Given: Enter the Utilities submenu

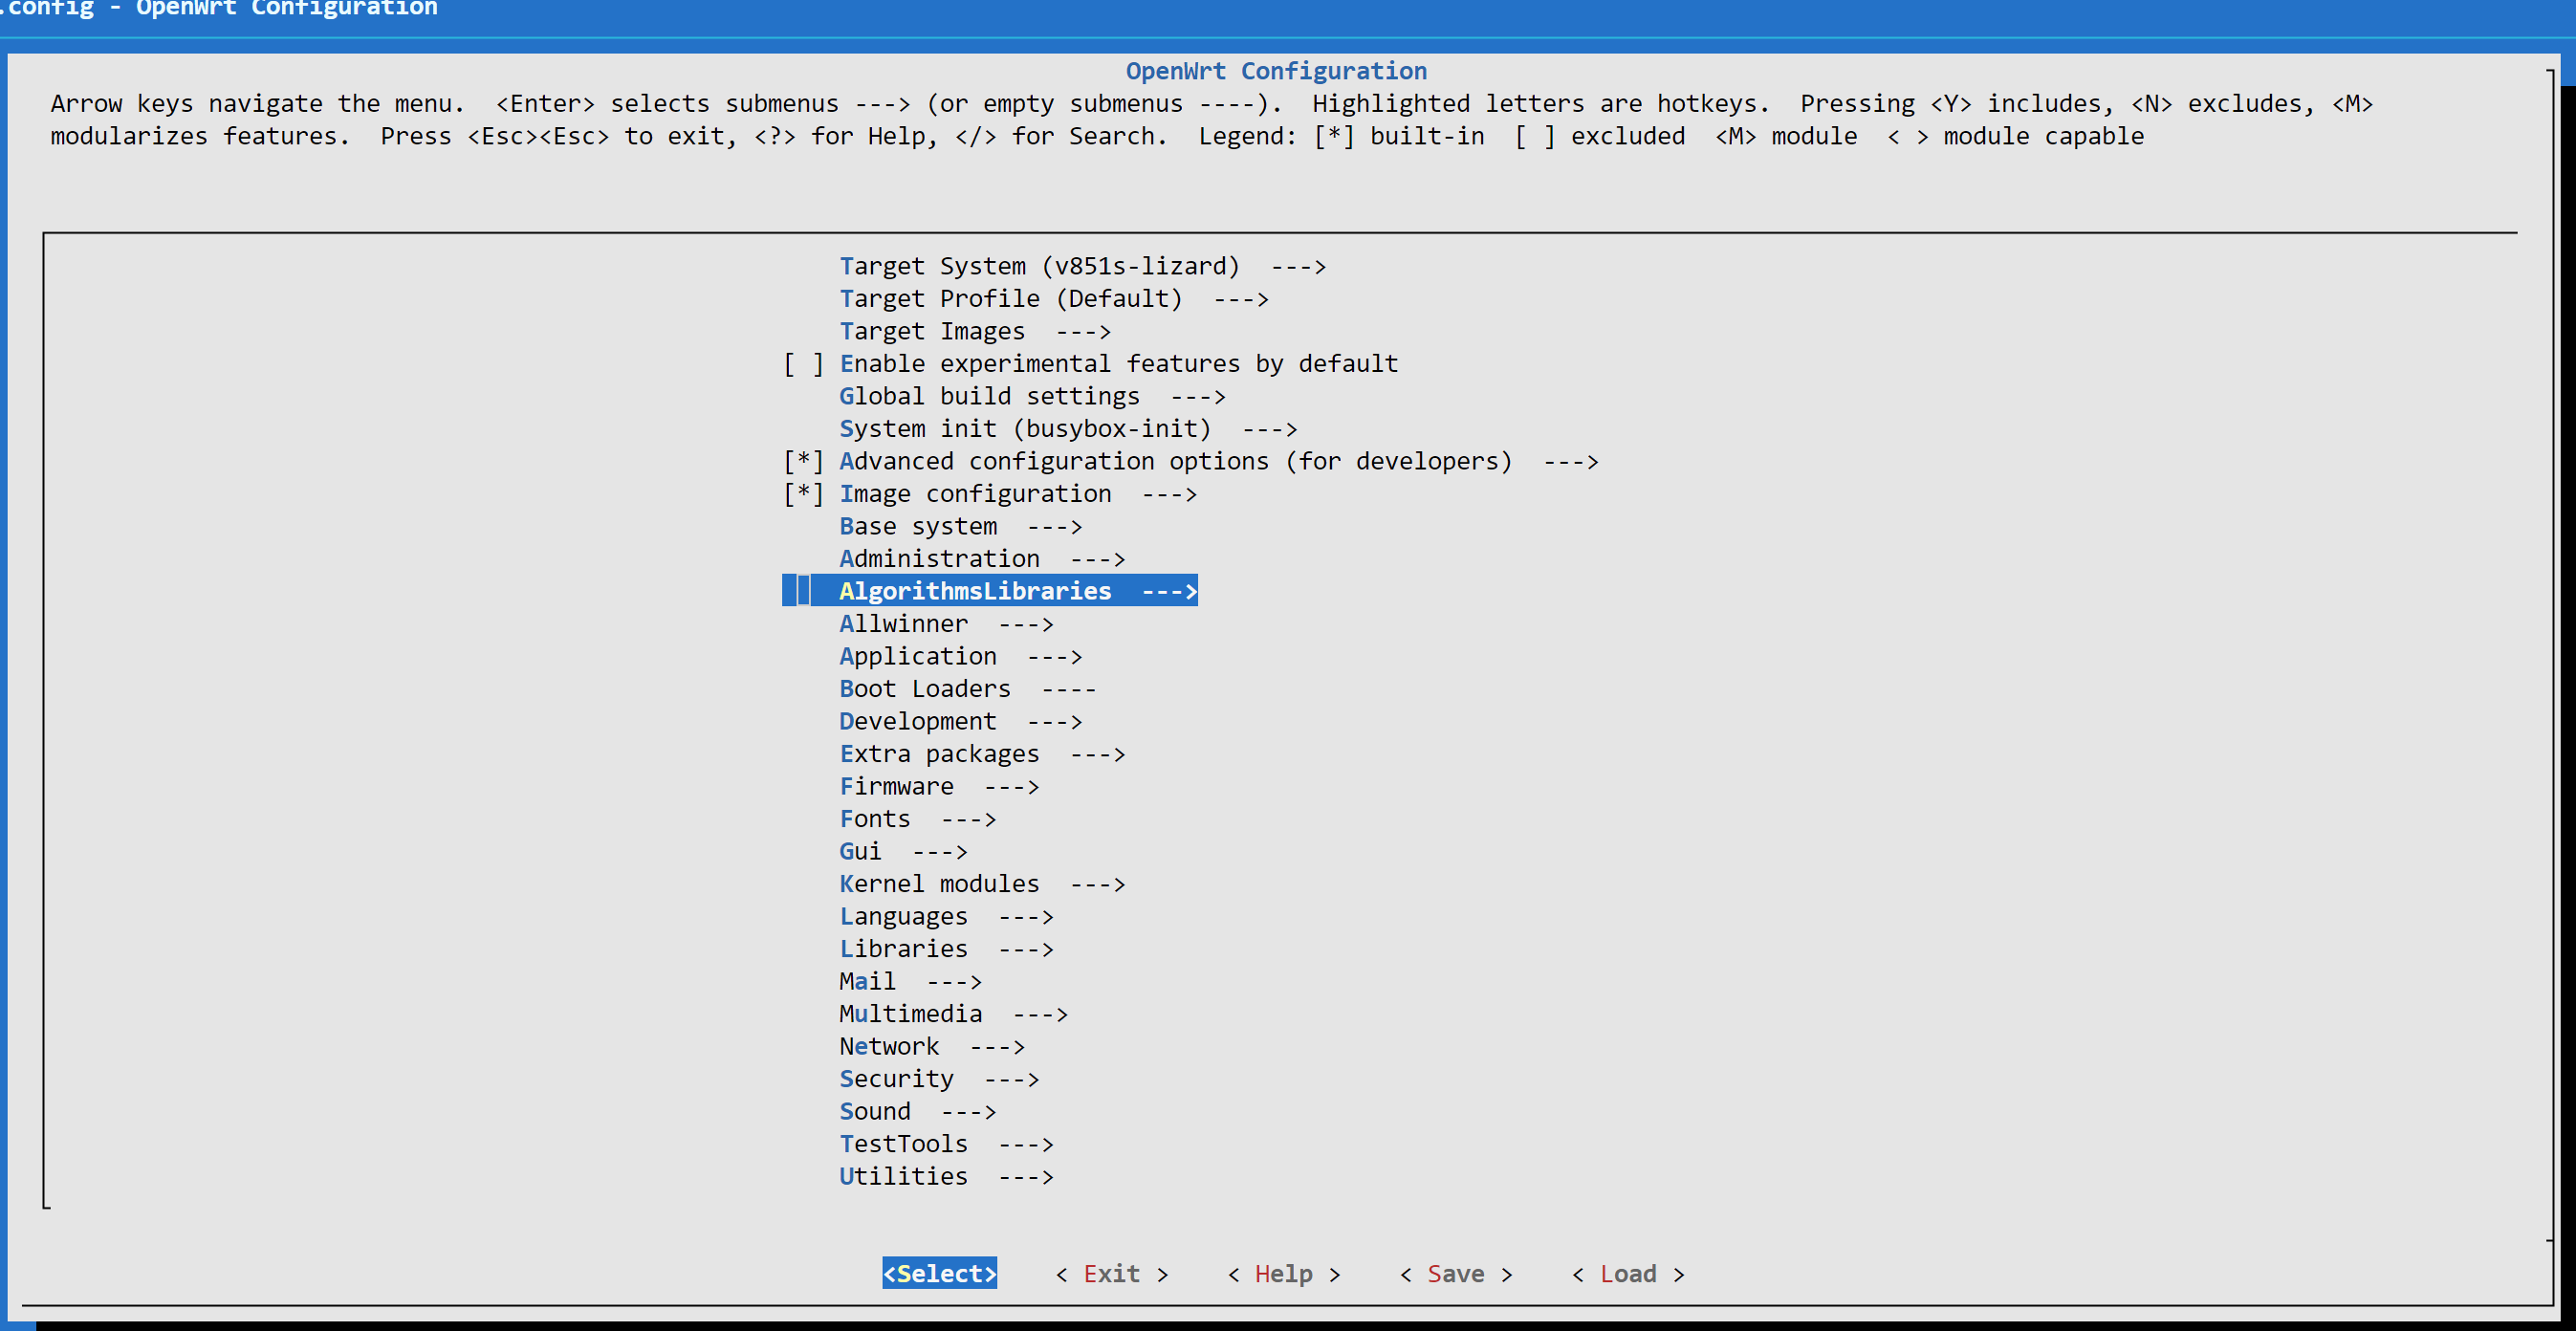Looking at the screenshot, I should coord(903,1176).
